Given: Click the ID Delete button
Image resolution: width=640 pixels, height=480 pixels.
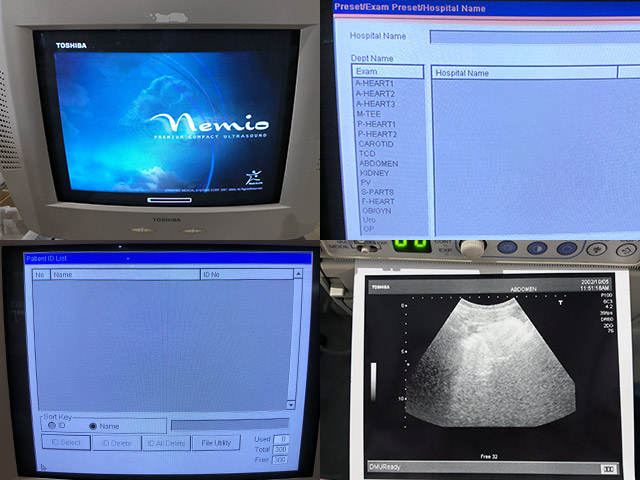Looking at the screenshot, I should pyautogui.click(x=117, y=443).
